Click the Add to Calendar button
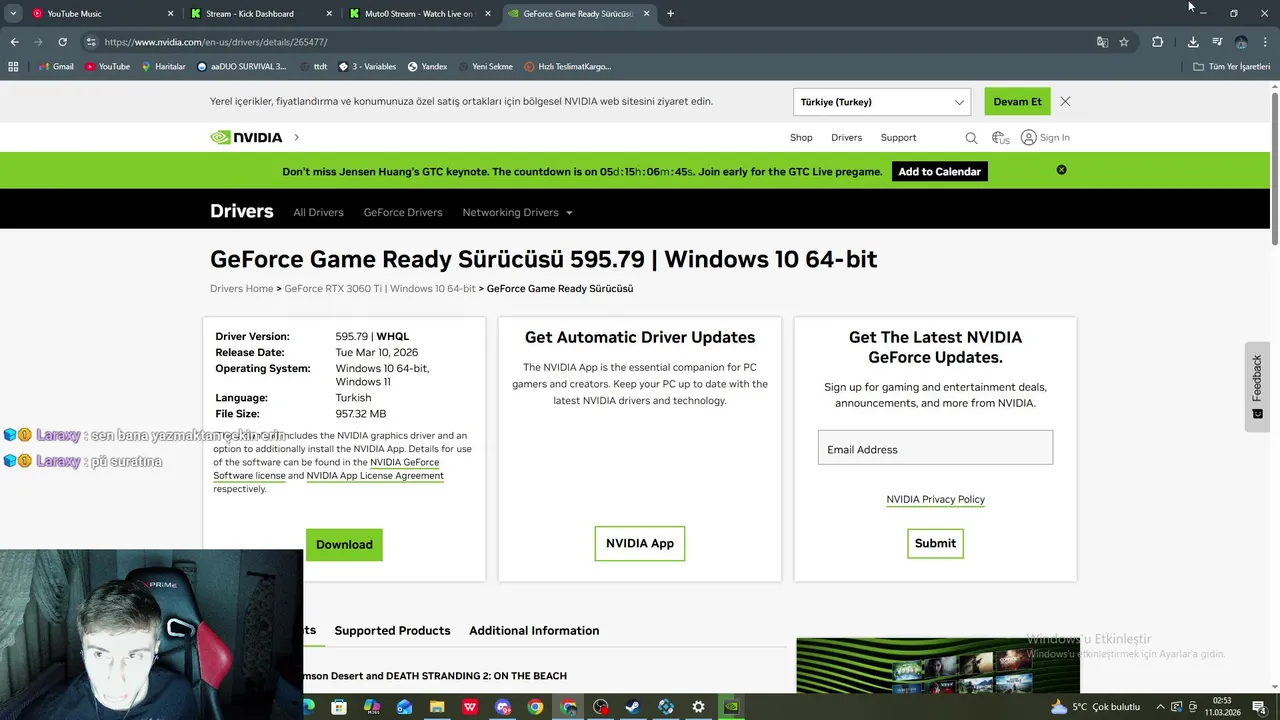 tap(939, 172)
